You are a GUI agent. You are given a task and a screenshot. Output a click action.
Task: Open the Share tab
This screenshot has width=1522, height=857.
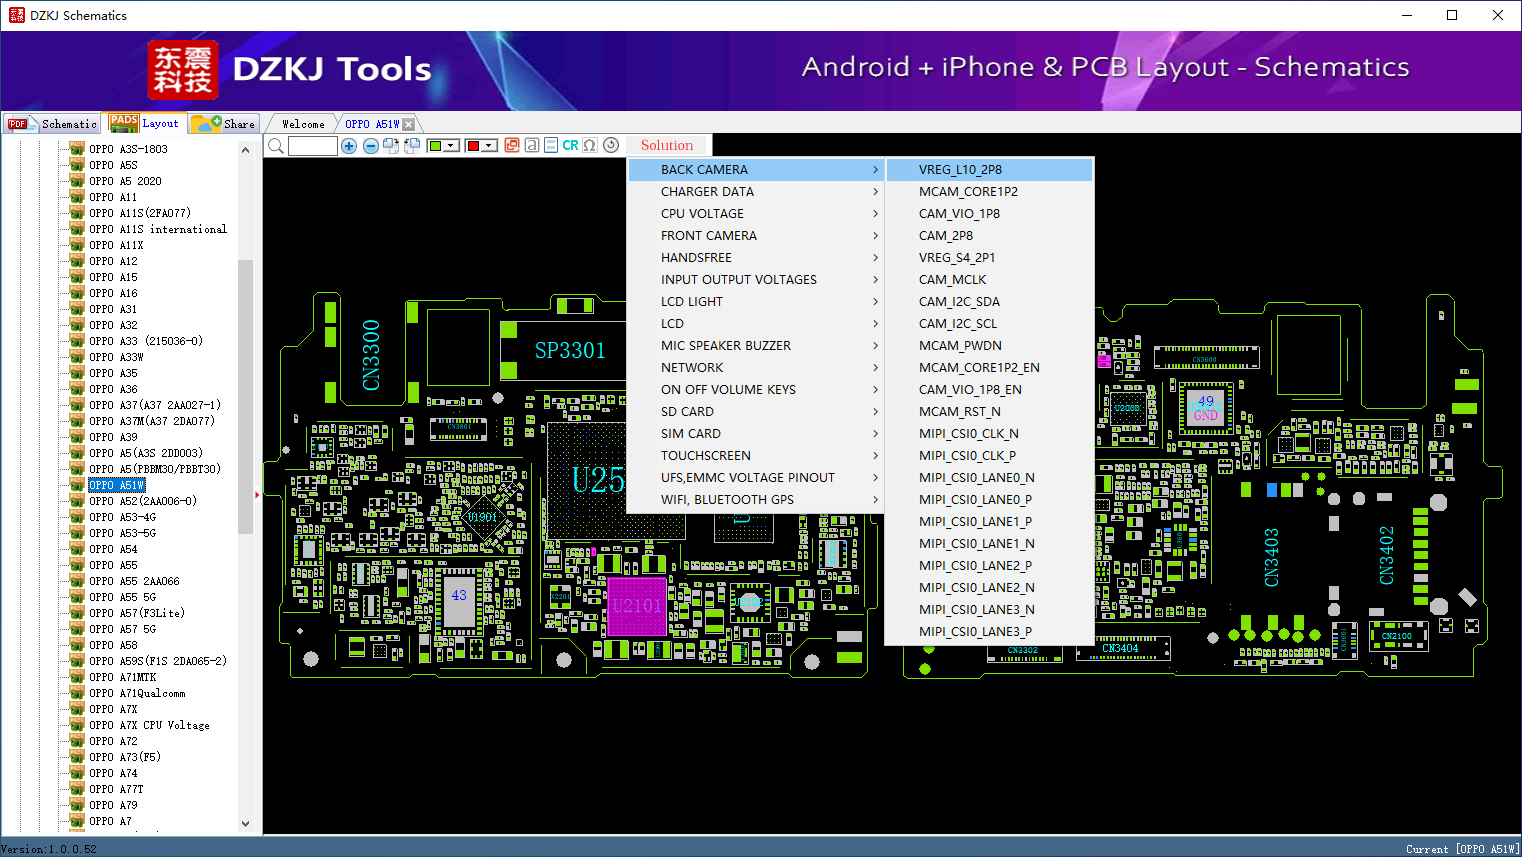pos(224,124)
